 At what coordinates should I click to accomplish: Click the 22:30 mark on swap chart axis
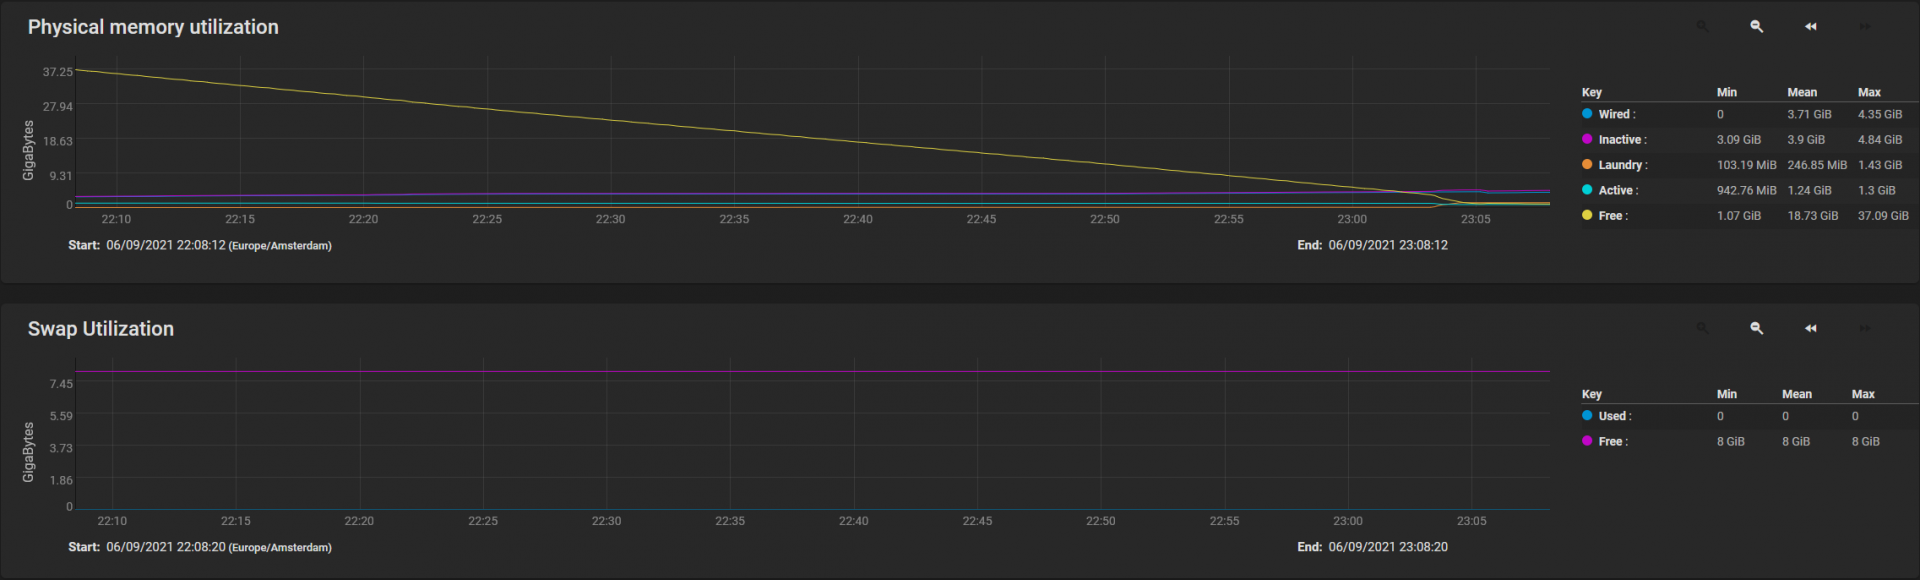click(x=606, y=521)
